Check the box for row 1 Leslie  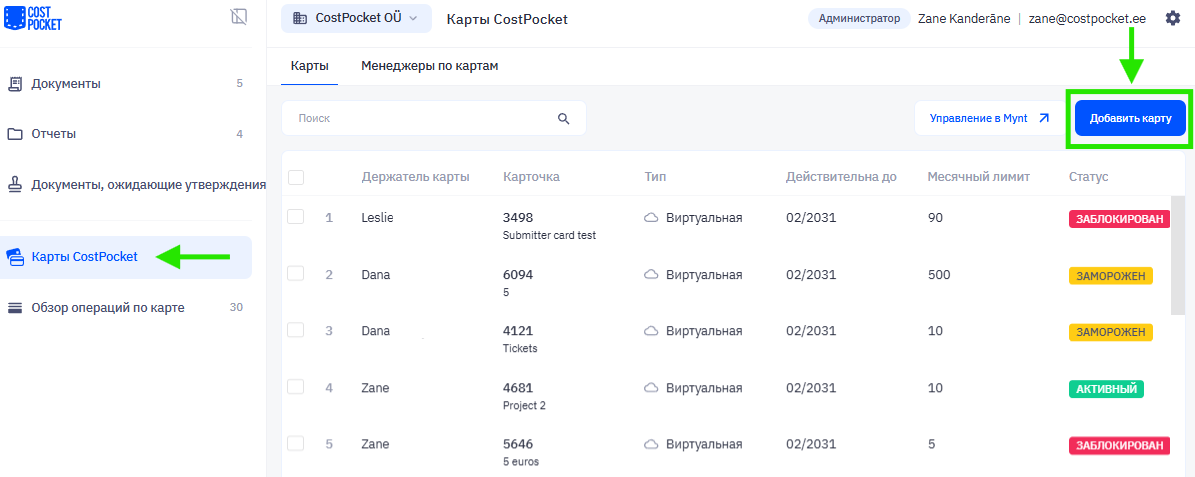point(296,217)
